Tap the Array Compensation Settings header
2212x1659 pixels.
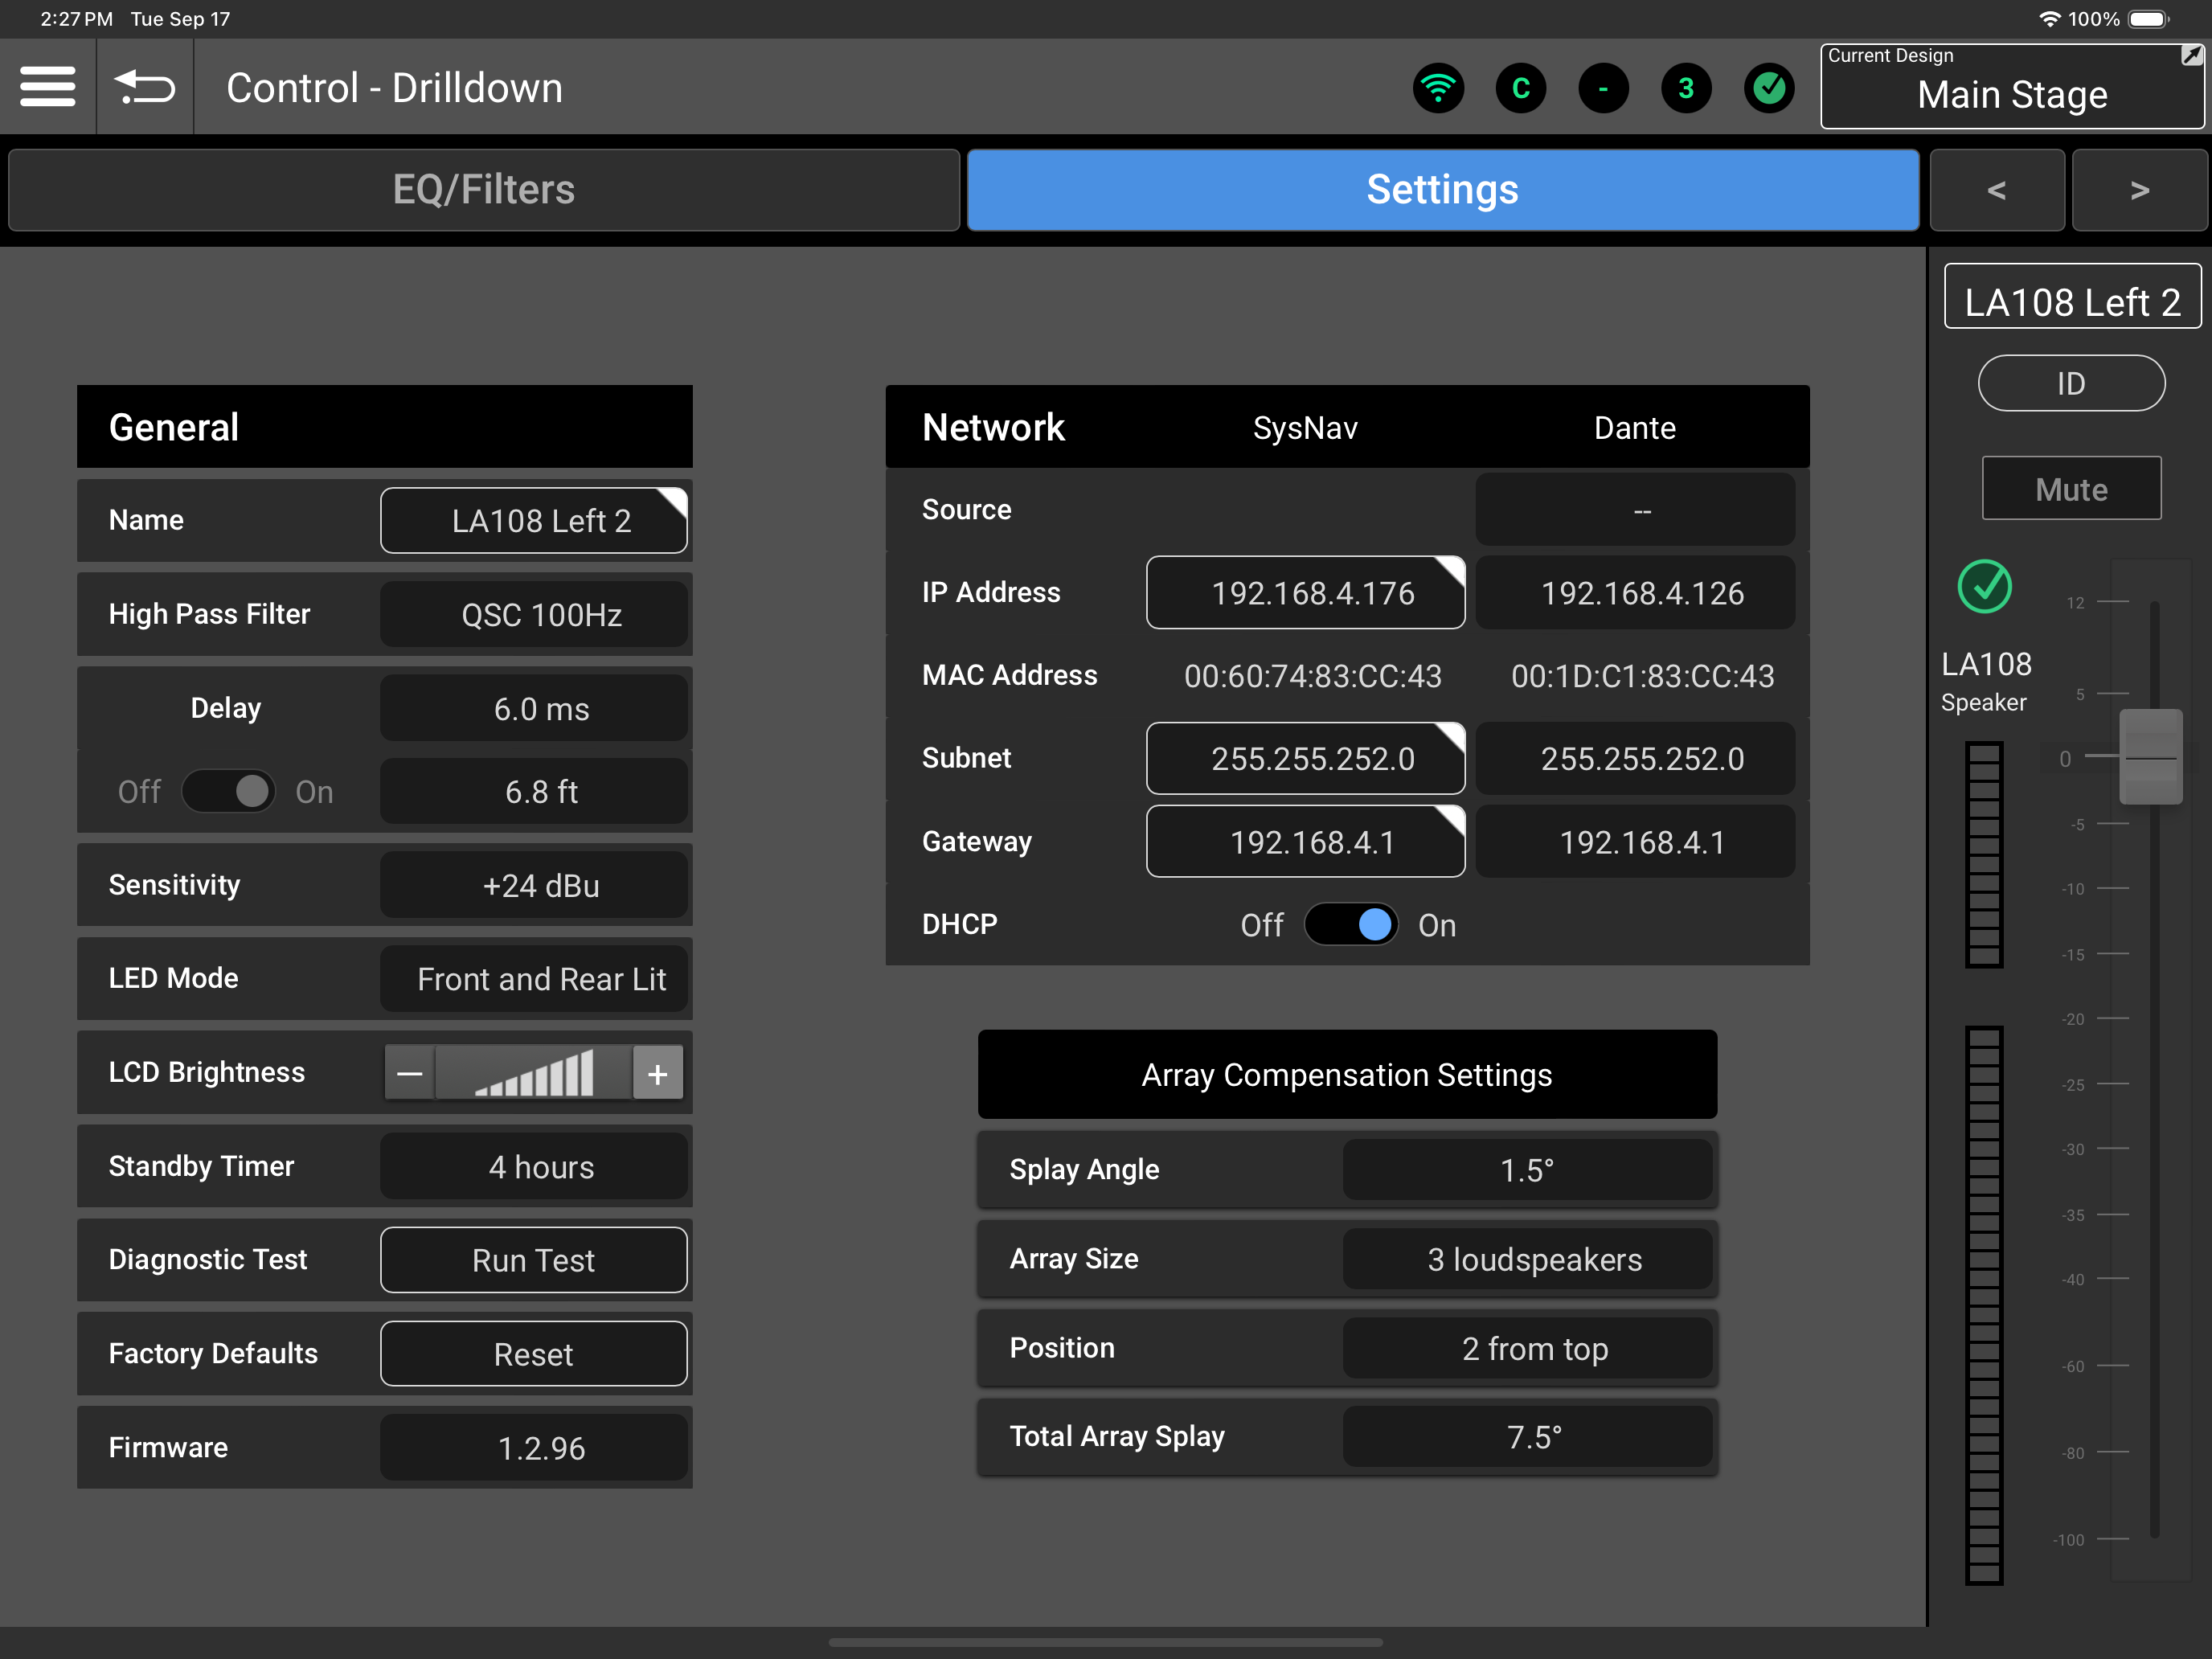point(1347,1074)
